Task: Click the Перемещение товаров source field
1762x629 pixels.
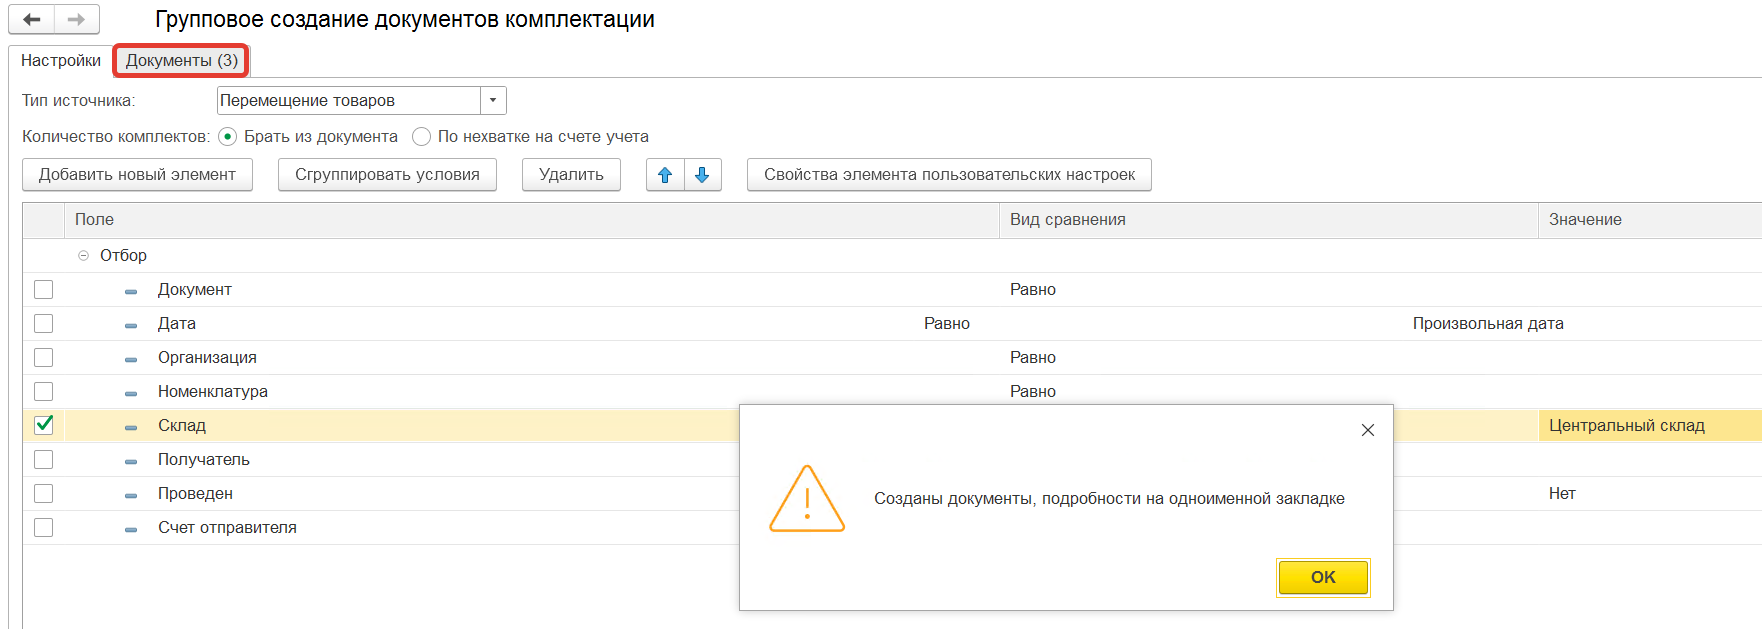Action: pos(349,100)
